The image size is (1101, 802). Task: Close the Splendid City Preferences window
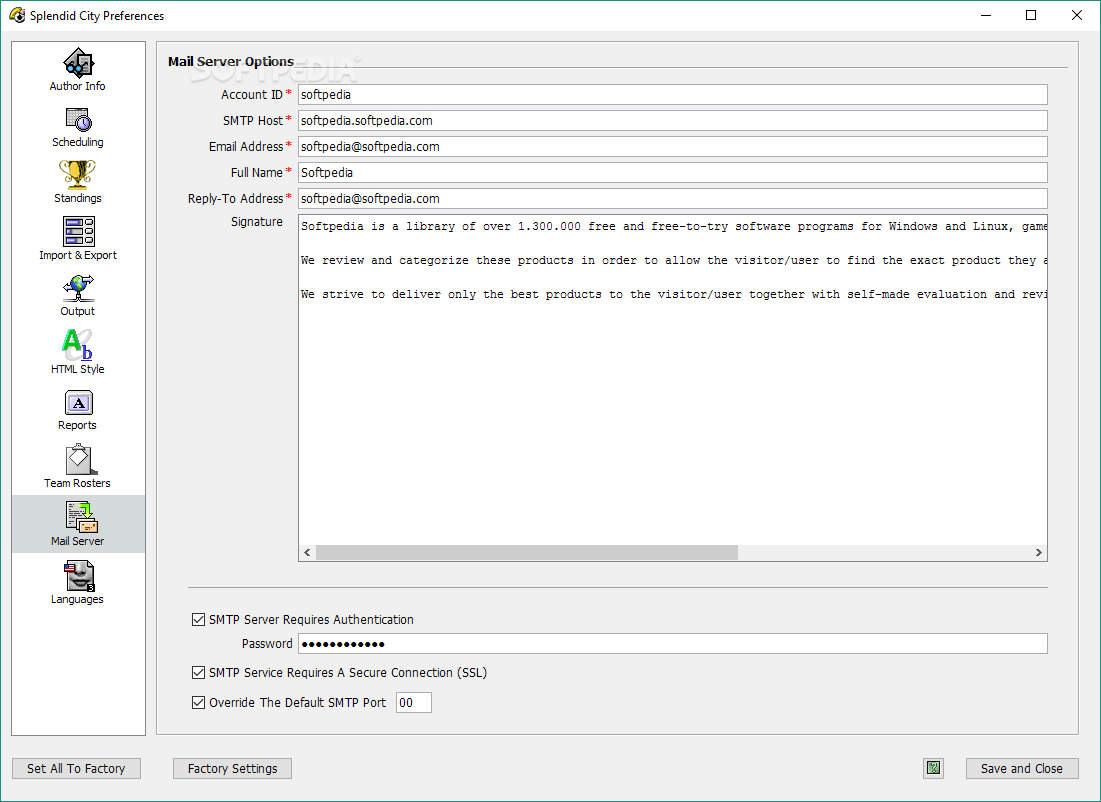click(x=1076, y=15)
